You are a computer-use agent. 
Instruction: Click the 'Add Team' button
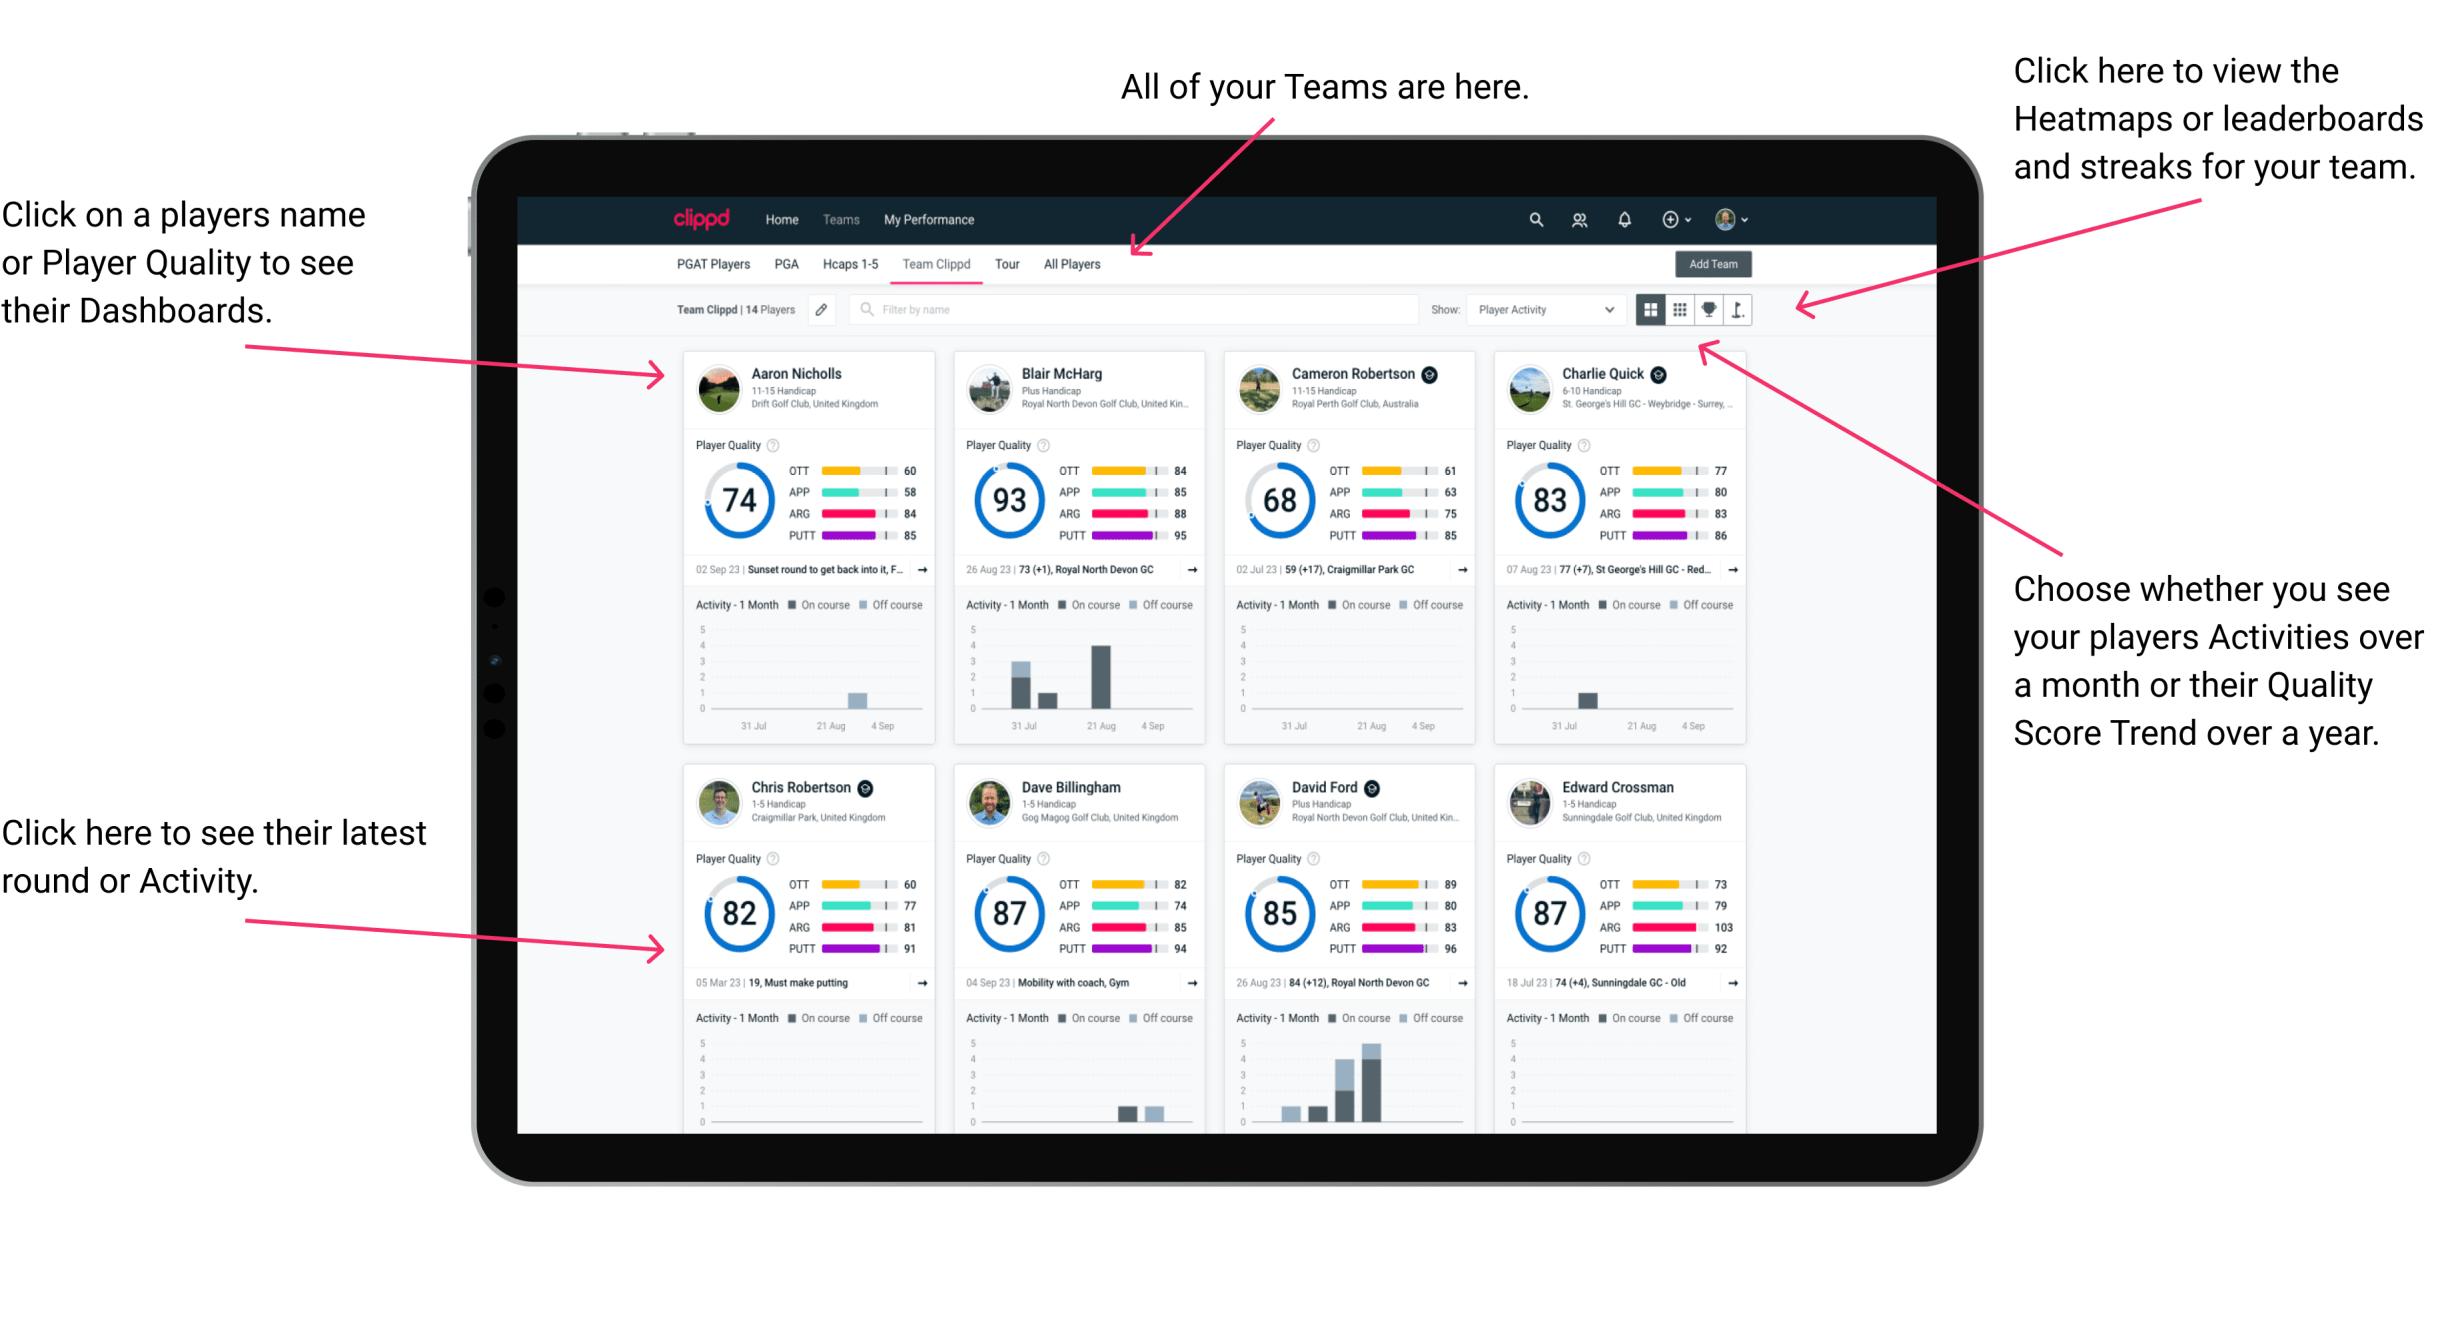click(1715, 265)
